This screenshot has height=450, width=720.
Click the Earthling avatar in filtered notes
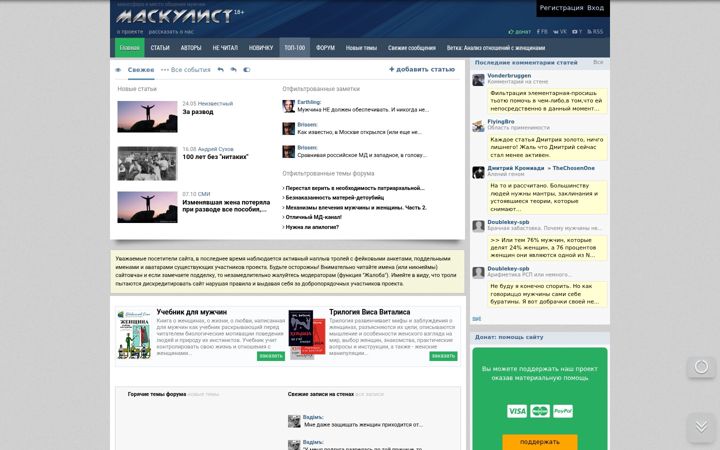click(x=288, y=106)
